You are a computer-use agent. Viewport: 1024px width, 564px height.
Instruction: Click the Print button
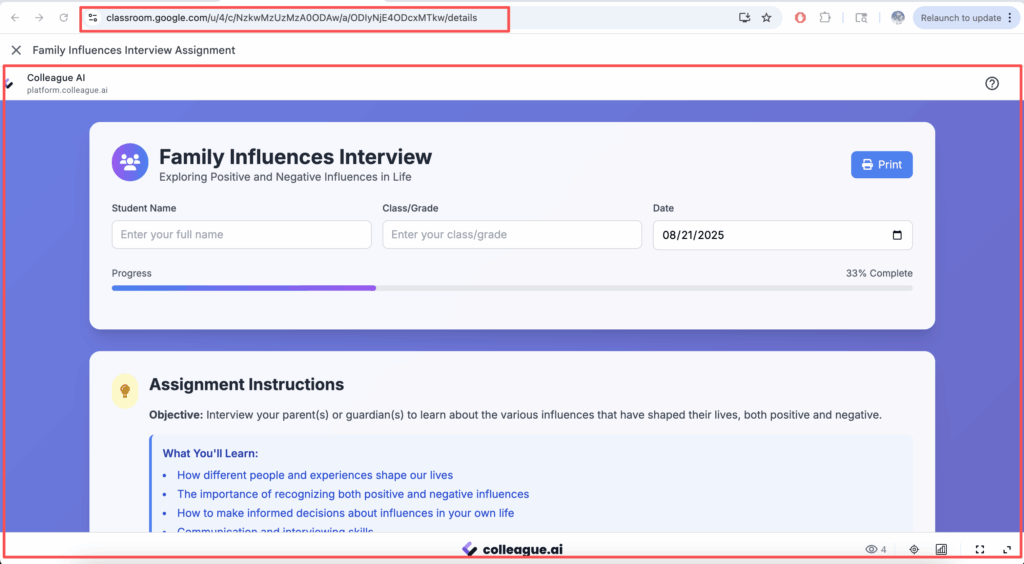click(881, 165)
